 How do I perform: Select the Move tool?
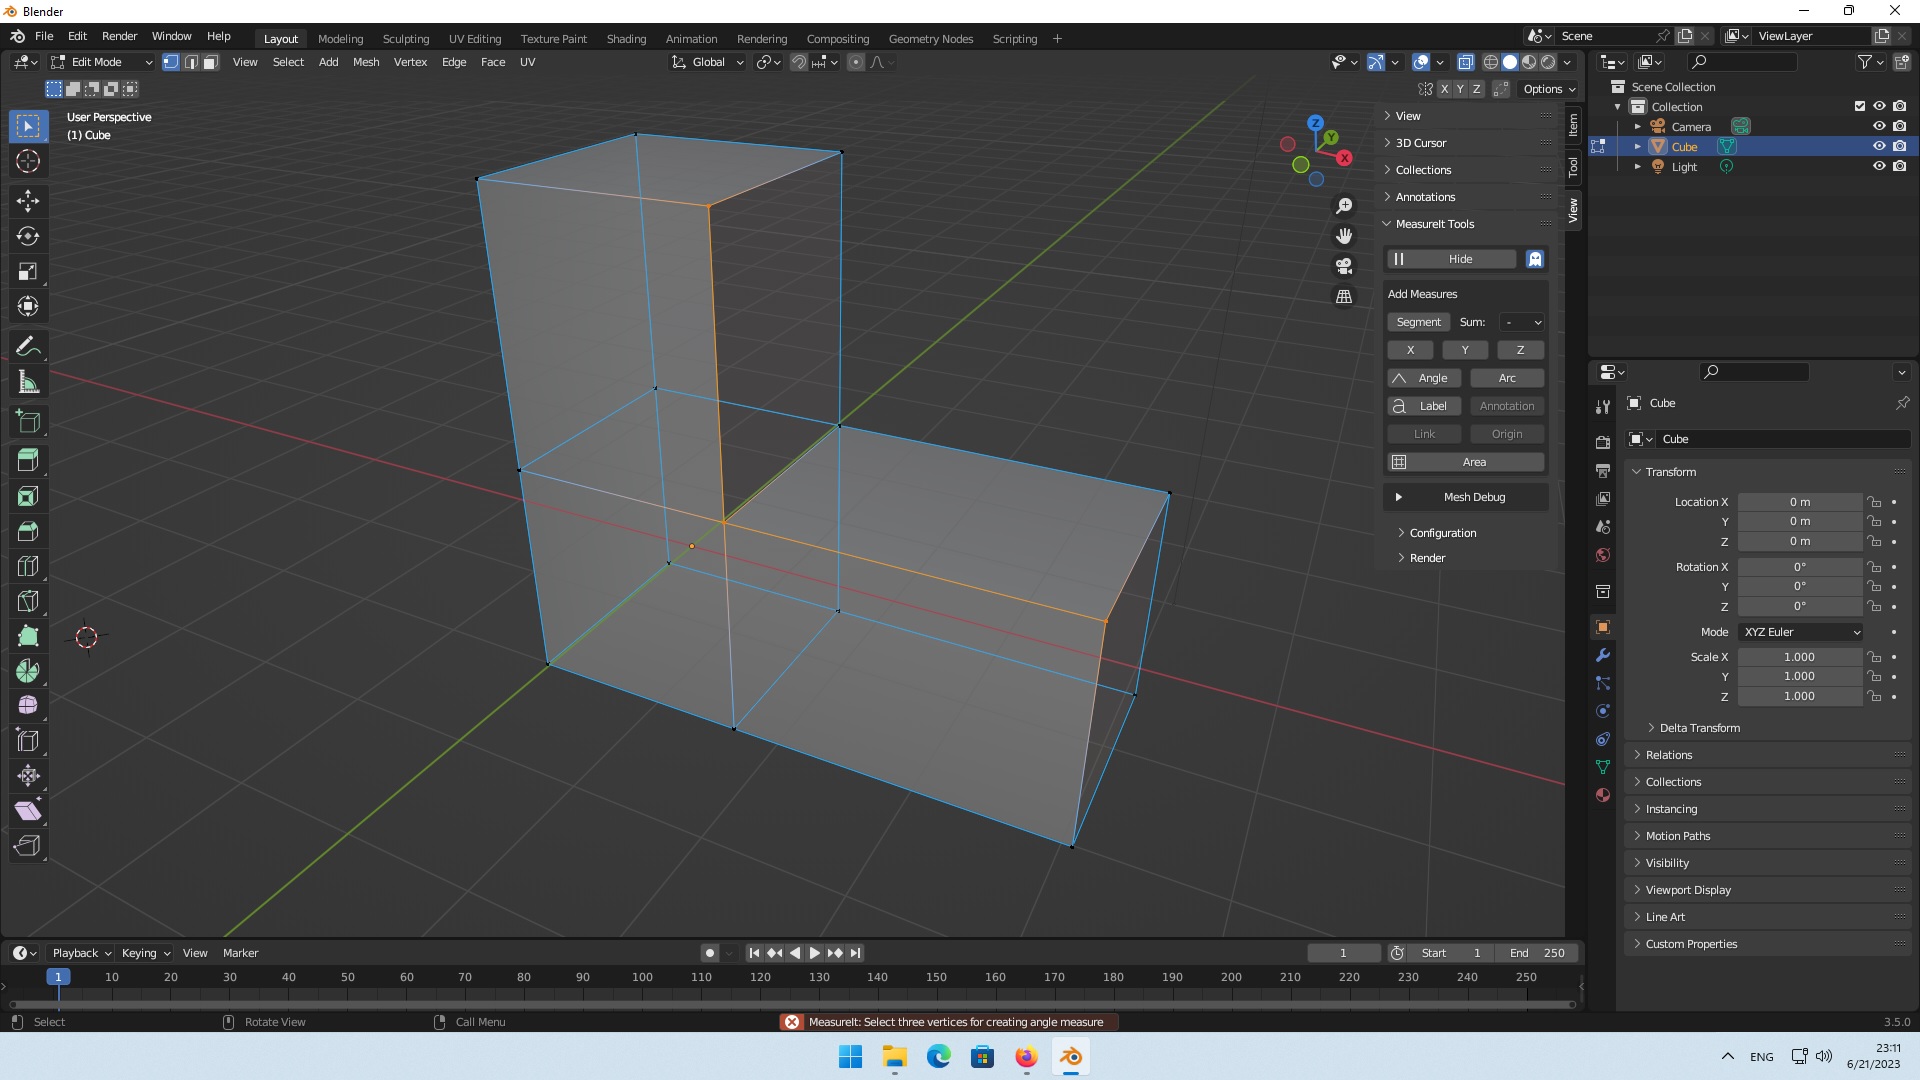[x=28, y=201]
